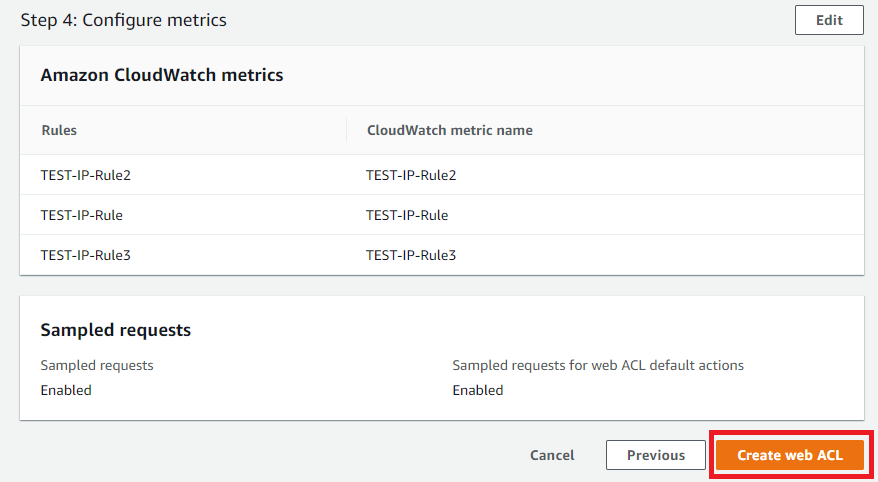
Task: Click the CloudWatch metric name column header
Action: (449, 130)
